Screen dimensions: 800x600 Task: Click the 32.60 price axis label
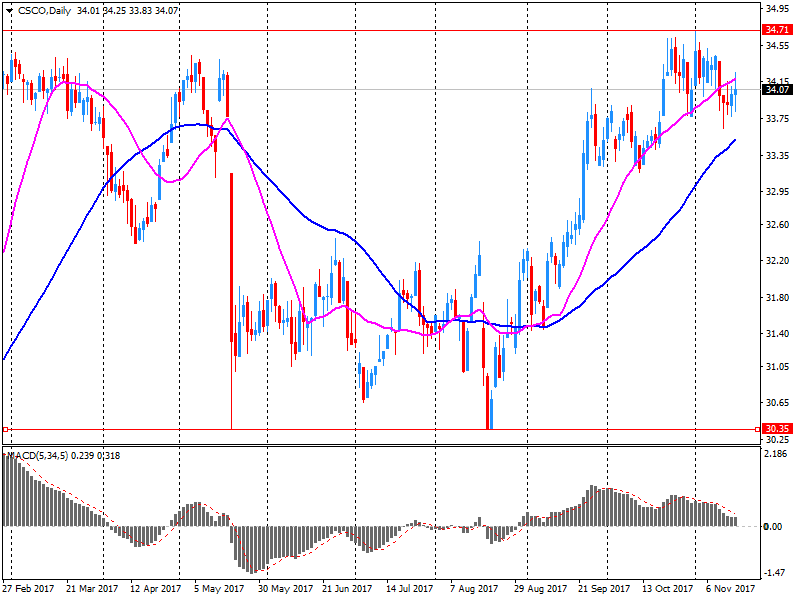tap(777, 224)
